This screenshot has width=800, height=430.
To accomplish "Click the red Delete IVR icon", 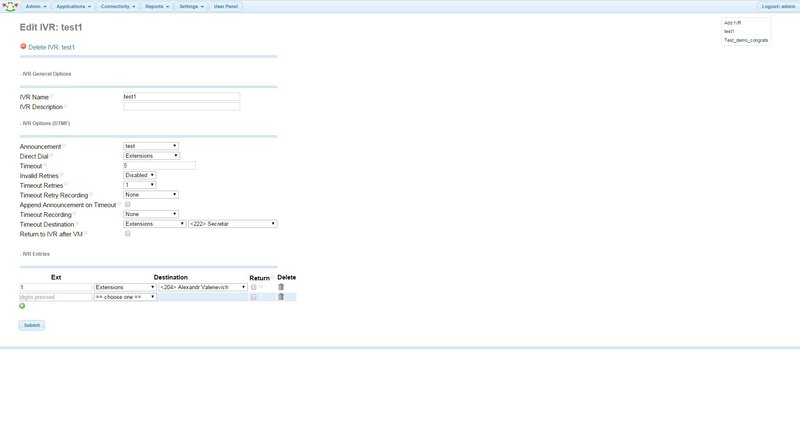I will pyautogui.click(x=23, y=47).
